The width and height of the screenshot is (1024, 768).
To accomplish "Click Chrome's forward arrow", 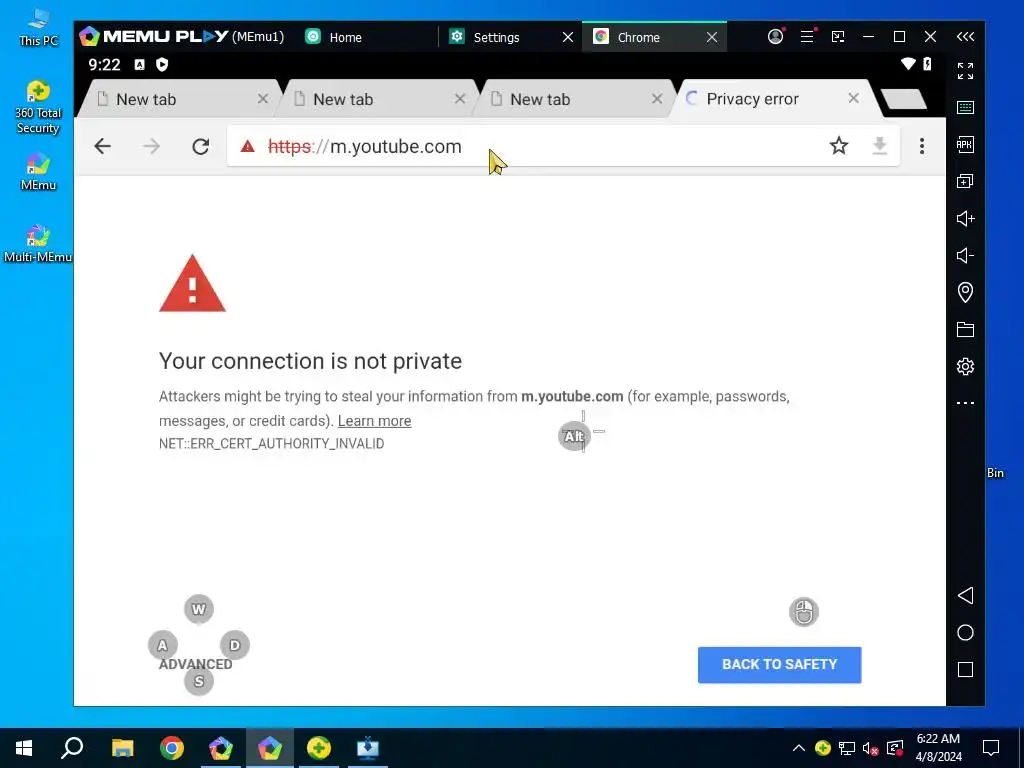I will point(152,146).
